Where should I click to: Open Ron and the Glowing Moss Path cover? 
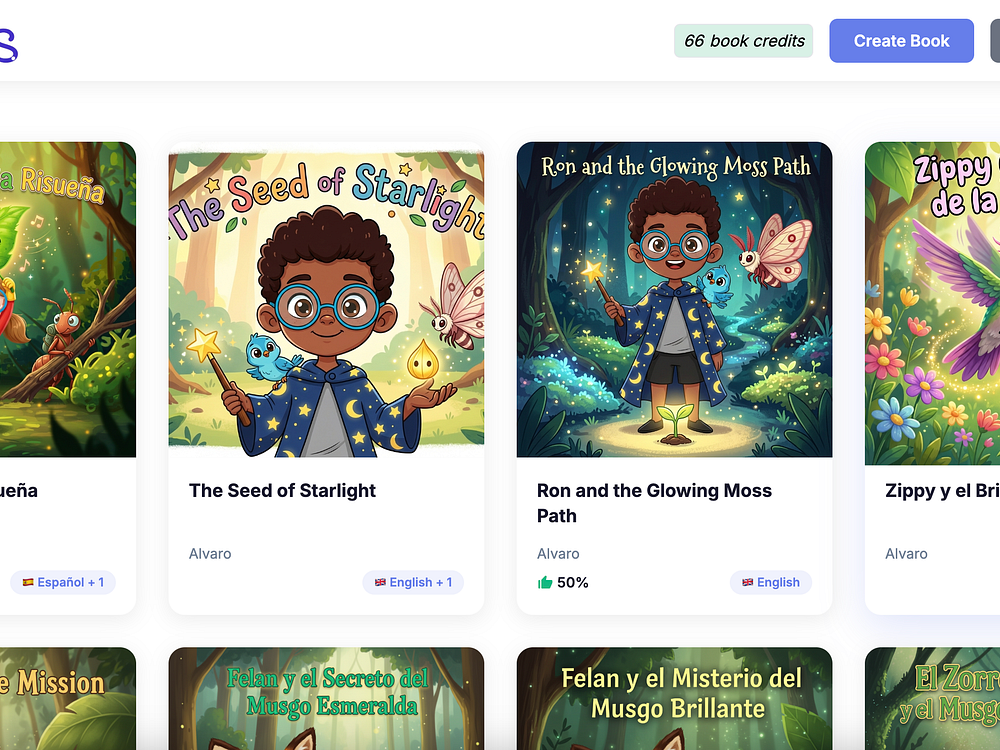click(x=674, y=299)
